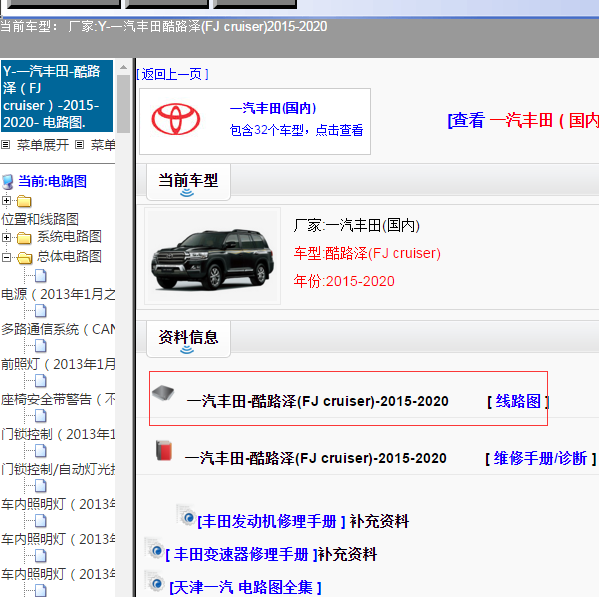Open 丰田发动机修理手册 link

click(x=271, y=521)
